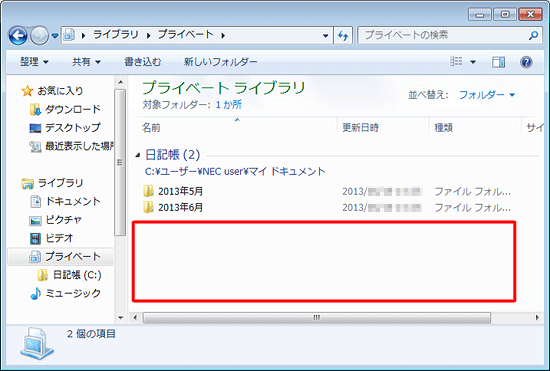Go back with the Back arrow button

coord(18,35)
